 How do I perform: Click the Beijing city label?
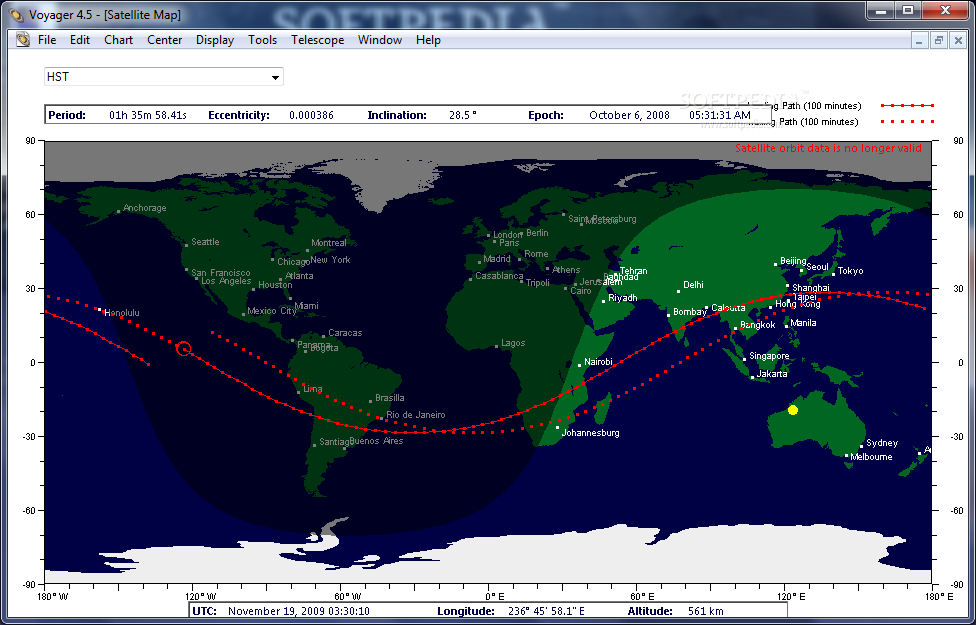(793, 261)
